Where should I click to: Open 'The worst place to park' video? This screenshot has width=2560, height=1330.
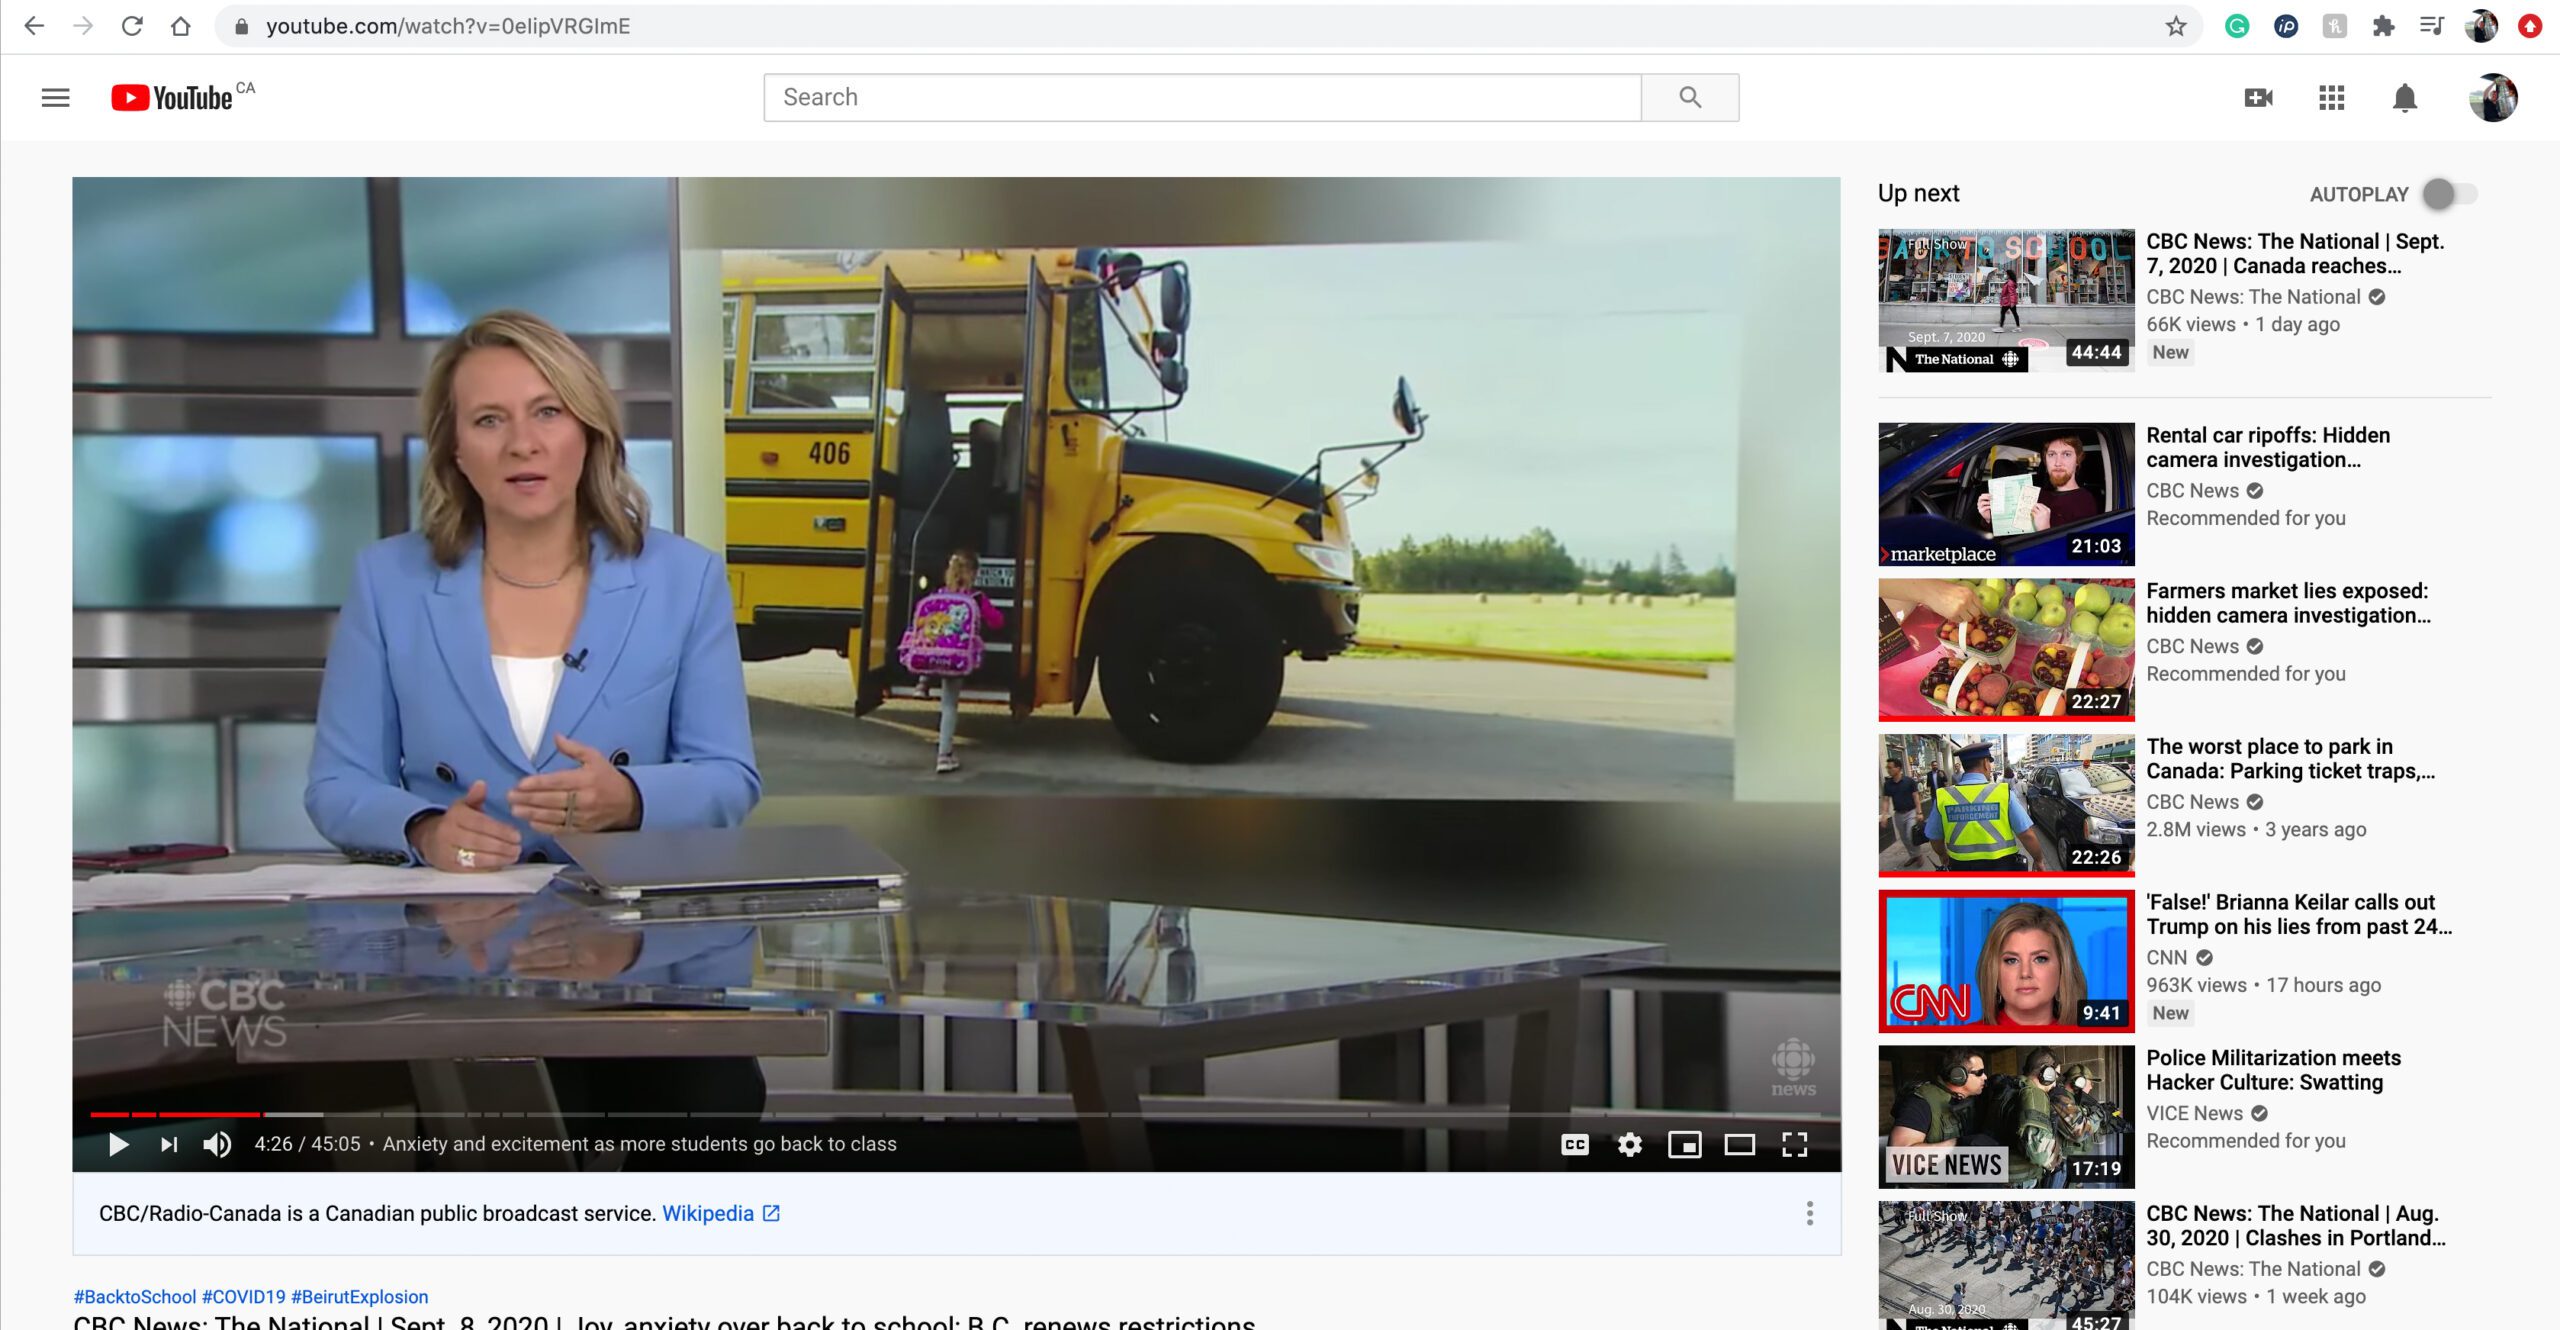pyautogui.click(x=2290, y=758)
